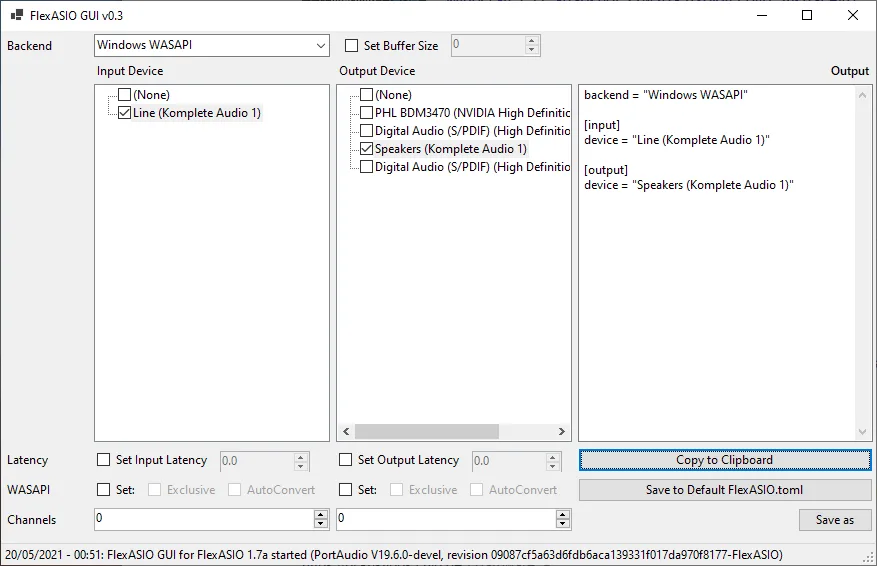
Task: Toggle the input WASAPI AutoConvert checkbox
Action: 234,490
